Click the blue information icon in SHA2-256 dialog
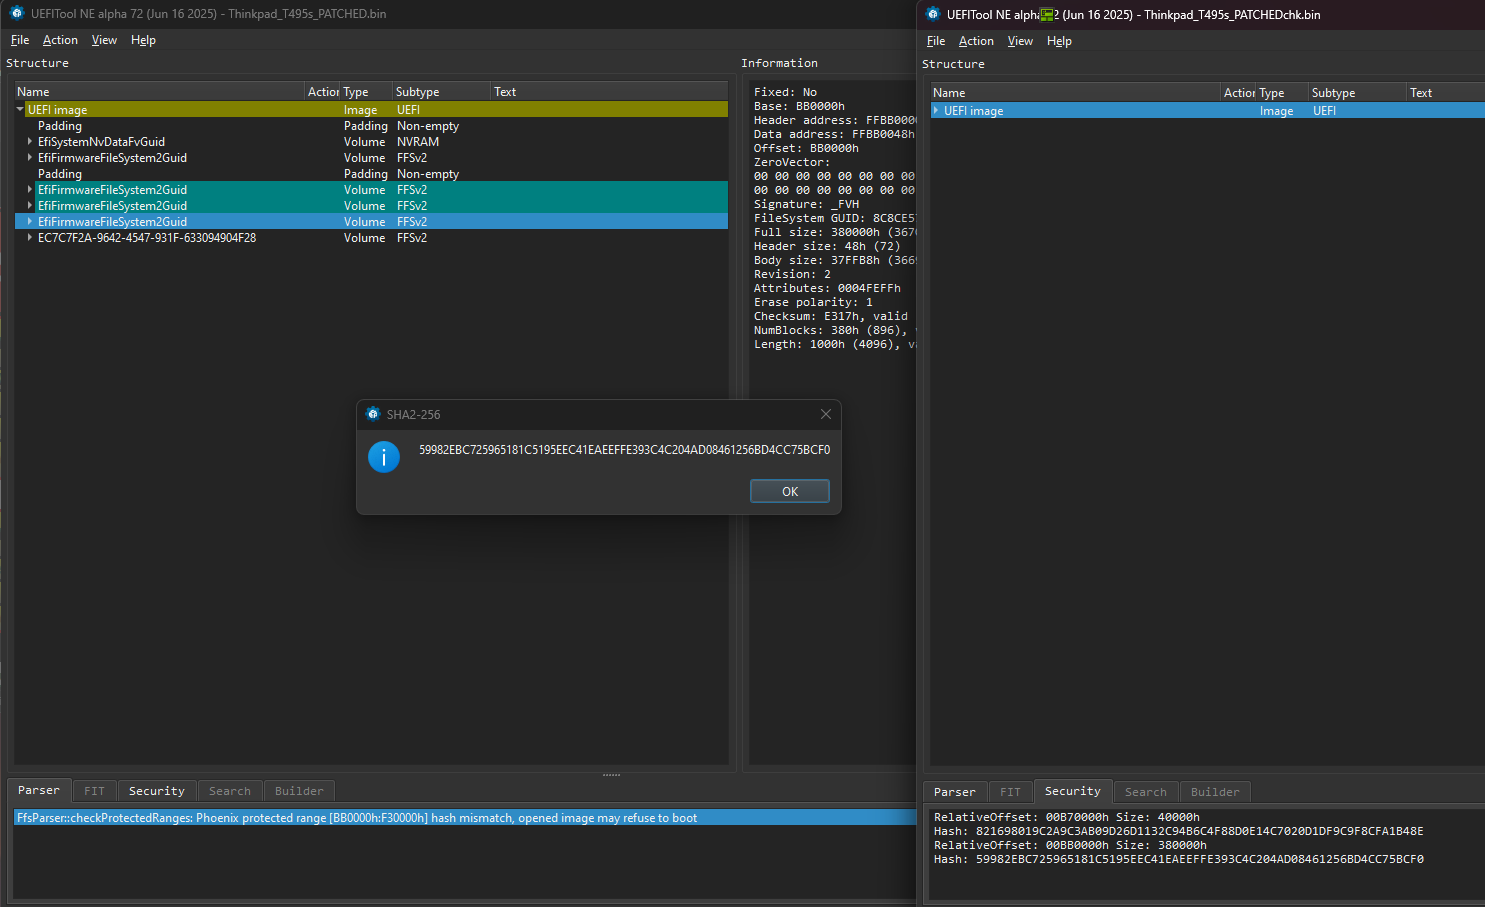 click(x=384, y=456)
